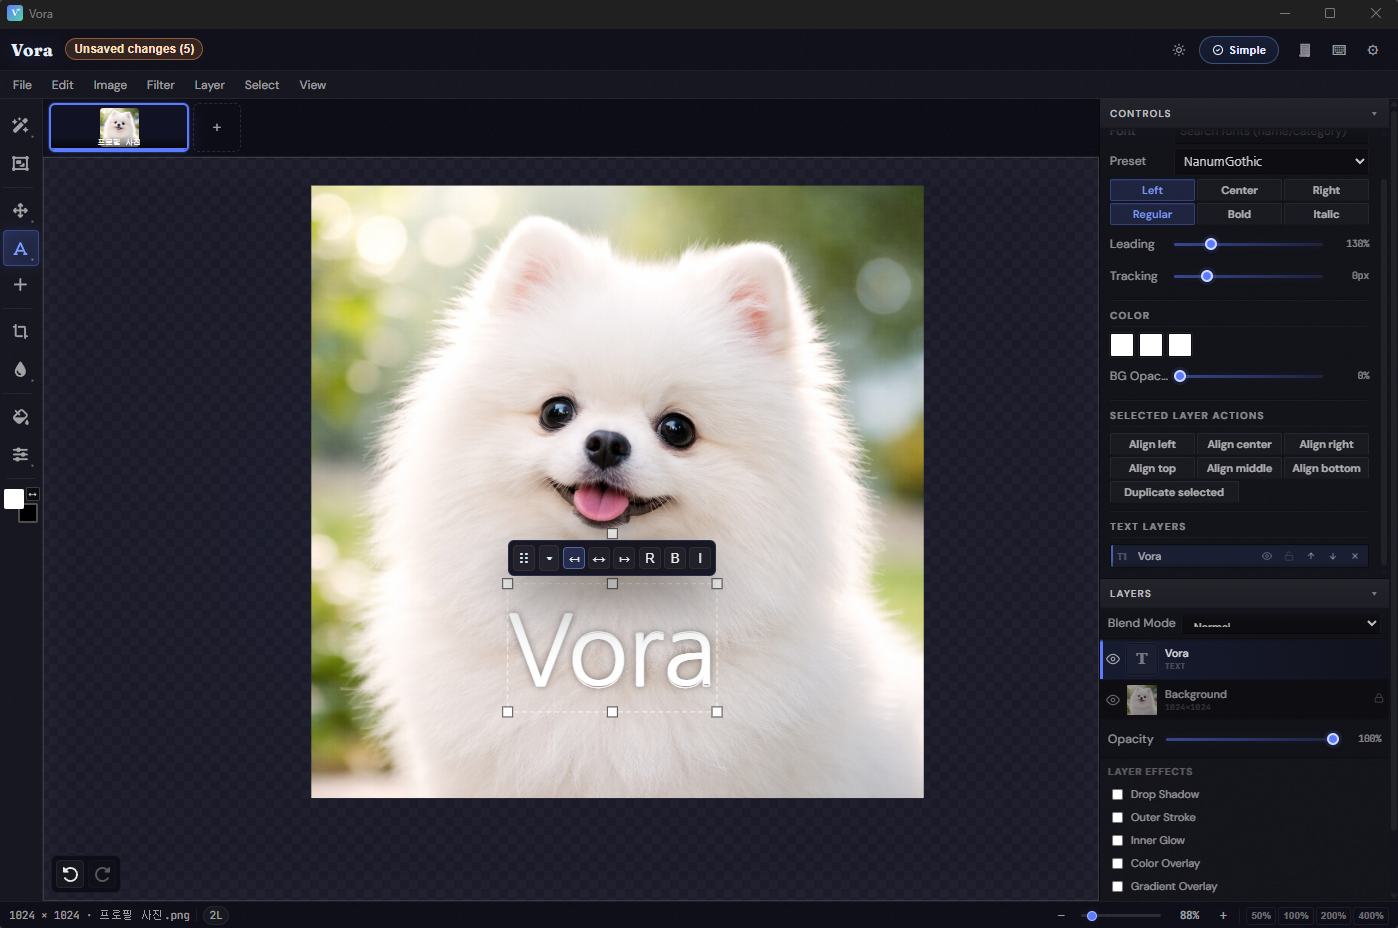Open the Filter menu
This screenshot has width=1398, height=928.
pyautogui.click(x=160, y=85)
